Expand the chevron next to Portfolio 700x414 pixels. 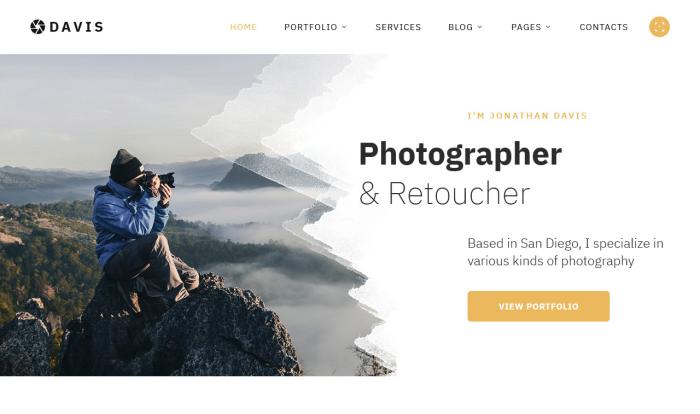click(344, 27)
